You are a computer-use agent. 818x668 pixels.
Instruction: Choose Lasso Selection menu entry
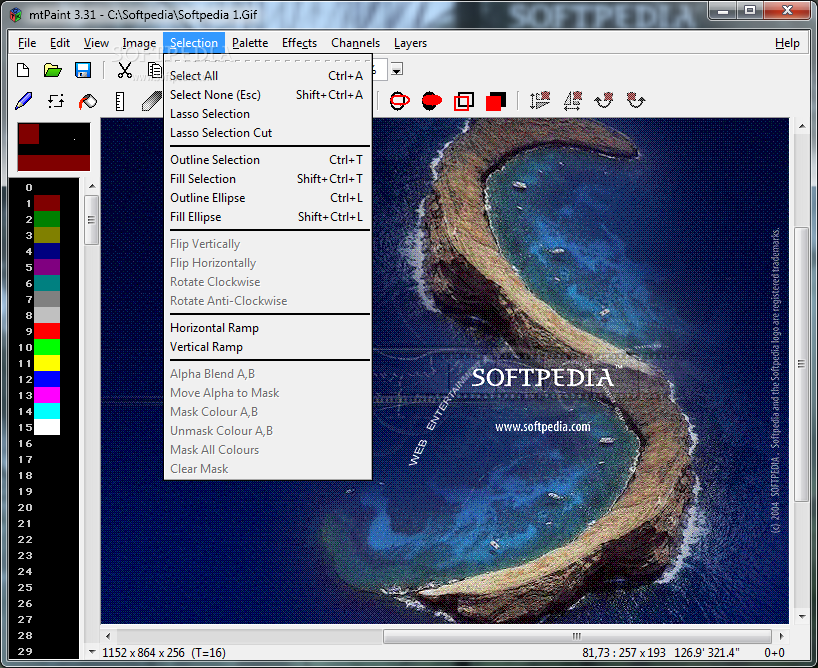pos(267,114)
